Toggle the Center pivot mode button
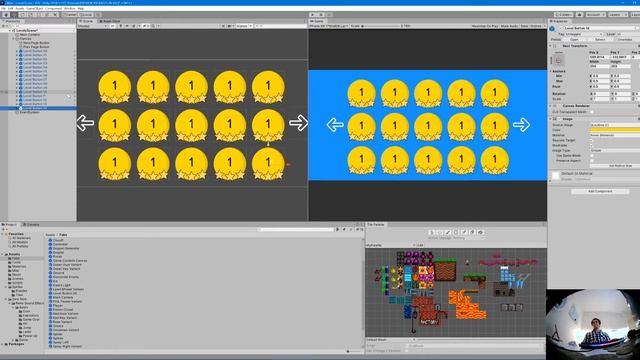 pyautogui.click(x=69, y=15)
